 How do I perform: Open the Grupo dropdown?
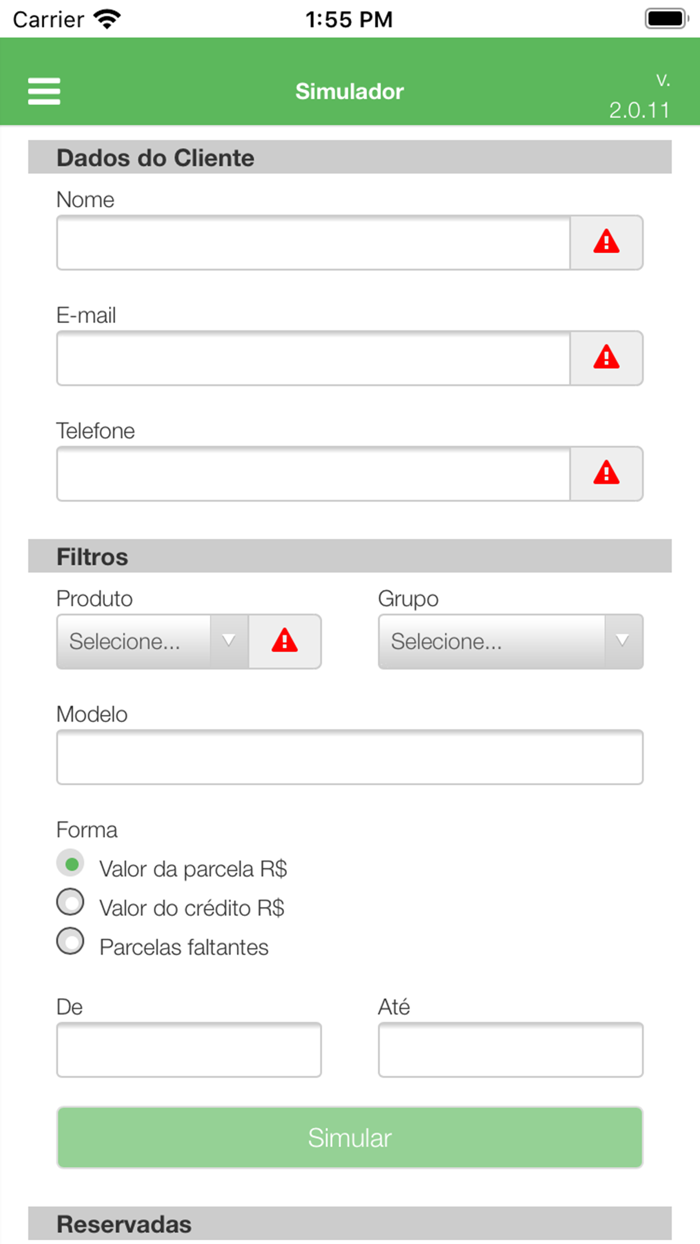pos(510,641)
